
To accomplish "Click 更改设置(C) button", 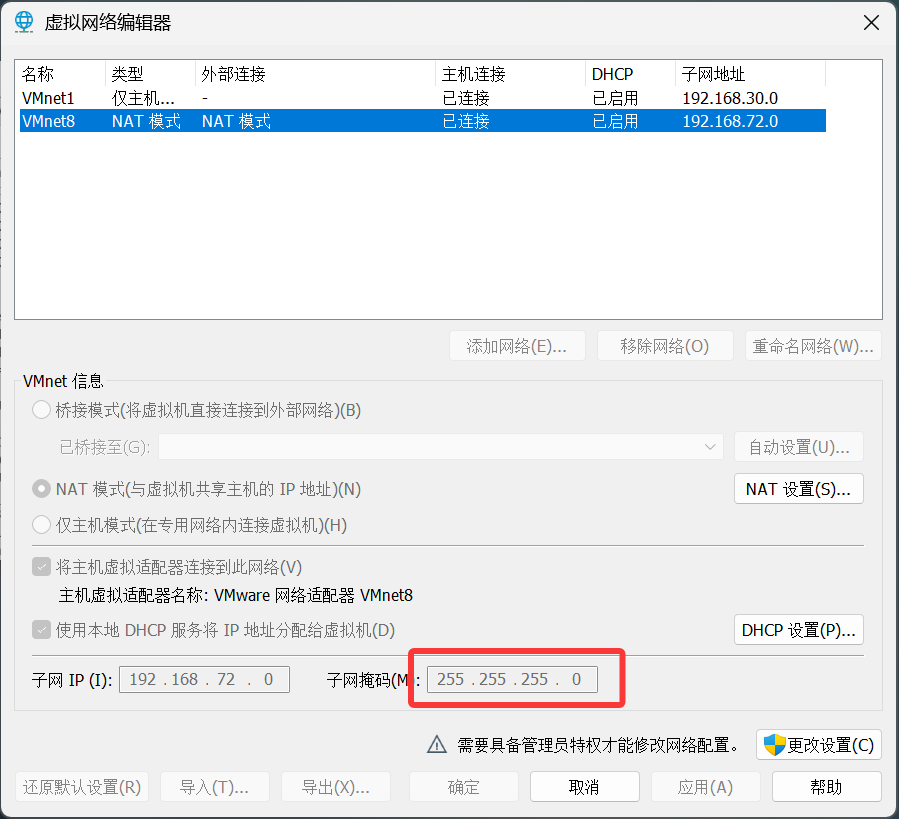I will click(x=819, y=745).
